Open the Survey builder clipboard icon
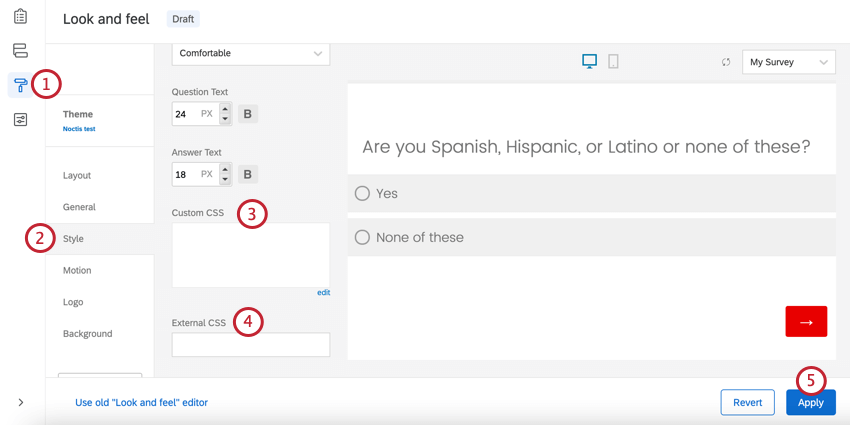The height and width of the screenshot is (425, 850). tap(20, 17)
